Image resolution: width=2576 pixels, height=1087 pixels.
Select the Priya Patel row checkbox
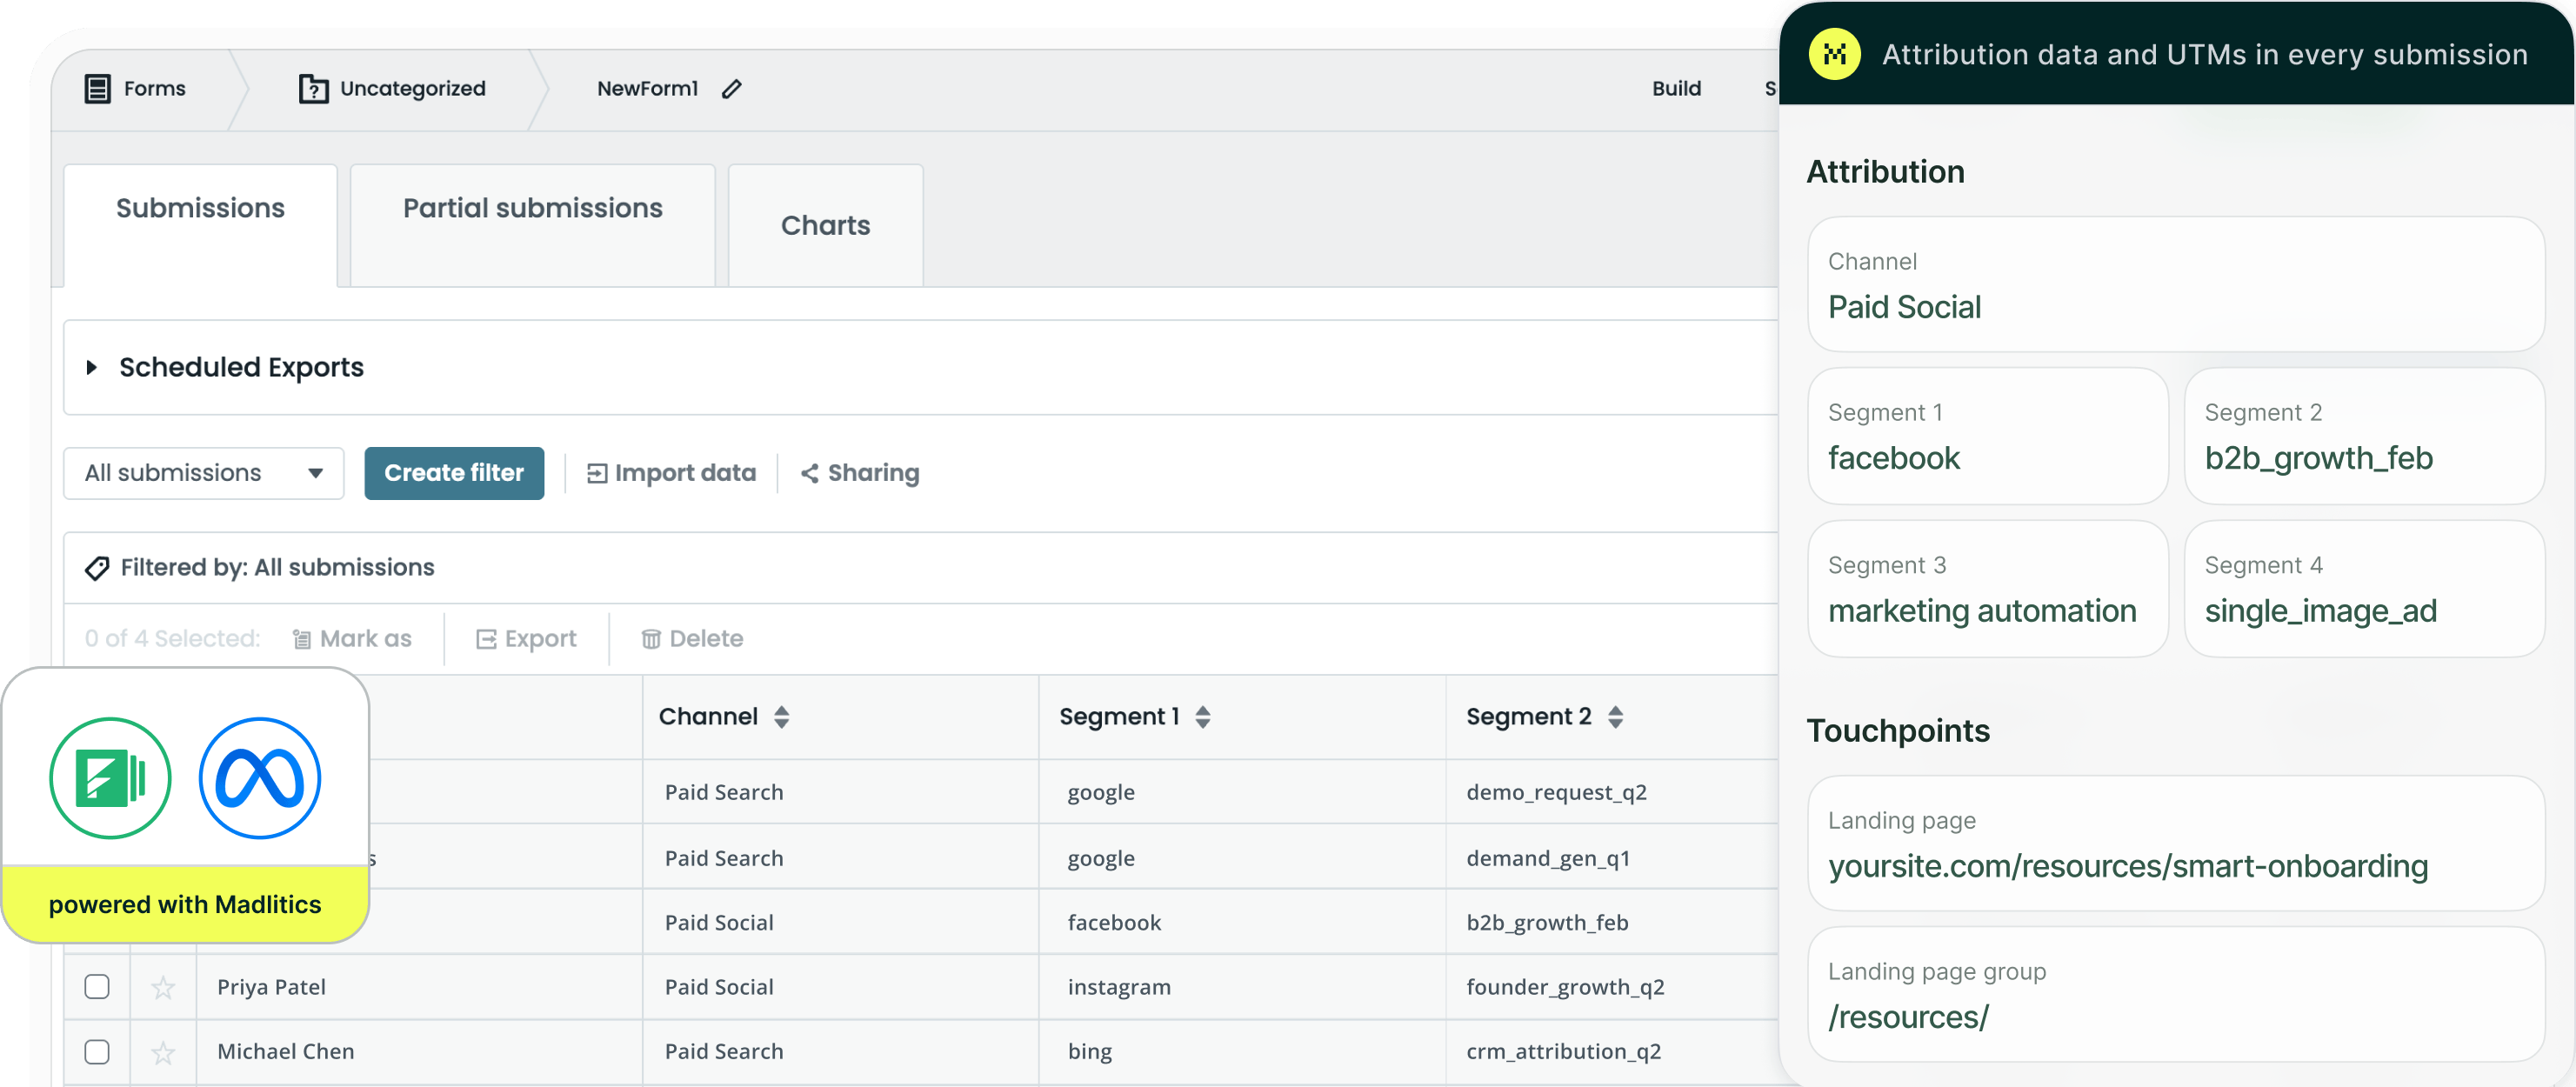pos(97,986)
